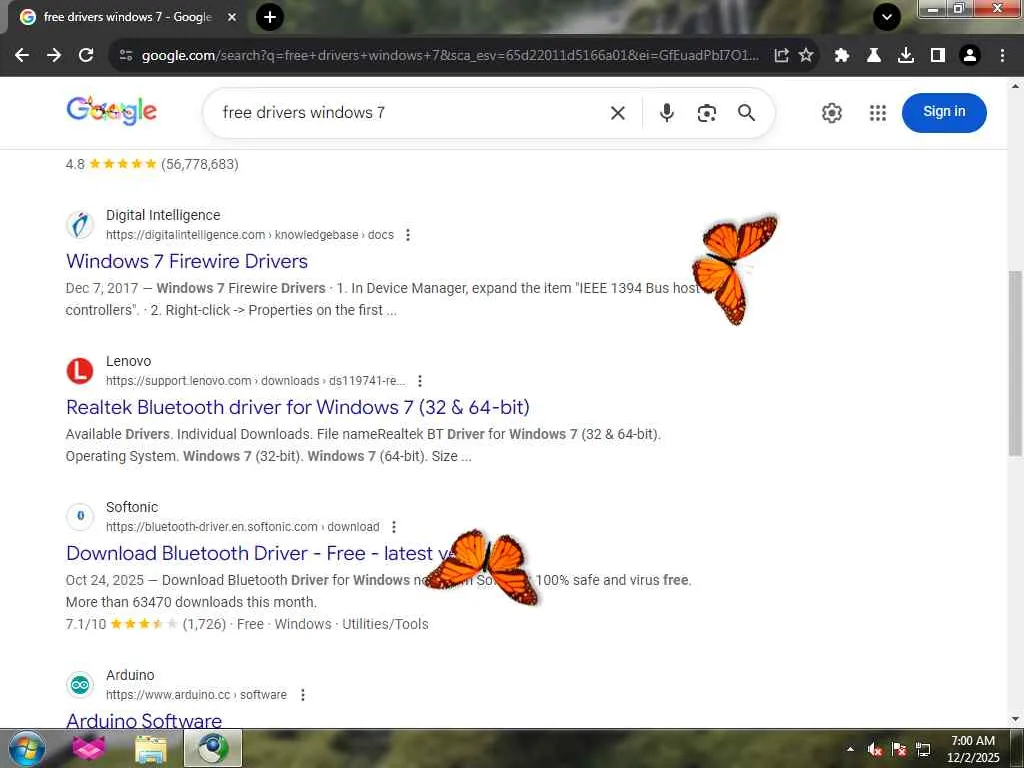1024x768 pixels.
Task: Click the 'Softonic' site name
Action: click(x=132, y=507)
